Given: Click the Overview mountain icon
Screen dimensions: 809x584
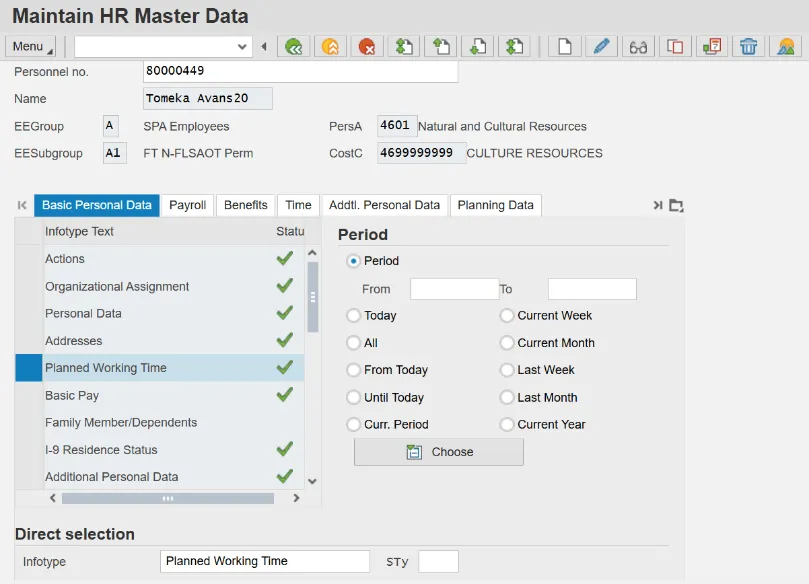Looking at the screenshot, I should point(786,47).
